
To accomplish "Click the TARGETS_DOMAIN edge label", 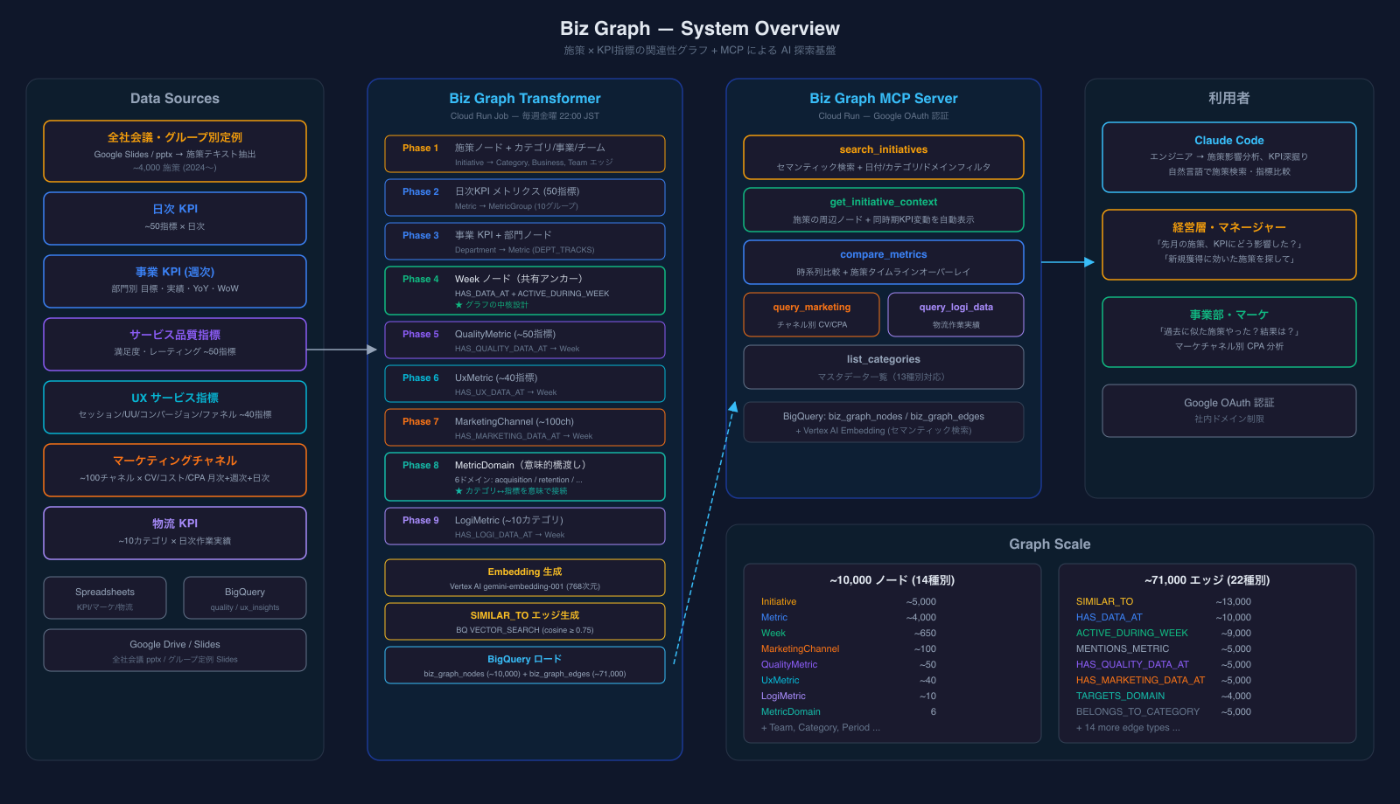I will (1120, 696).
